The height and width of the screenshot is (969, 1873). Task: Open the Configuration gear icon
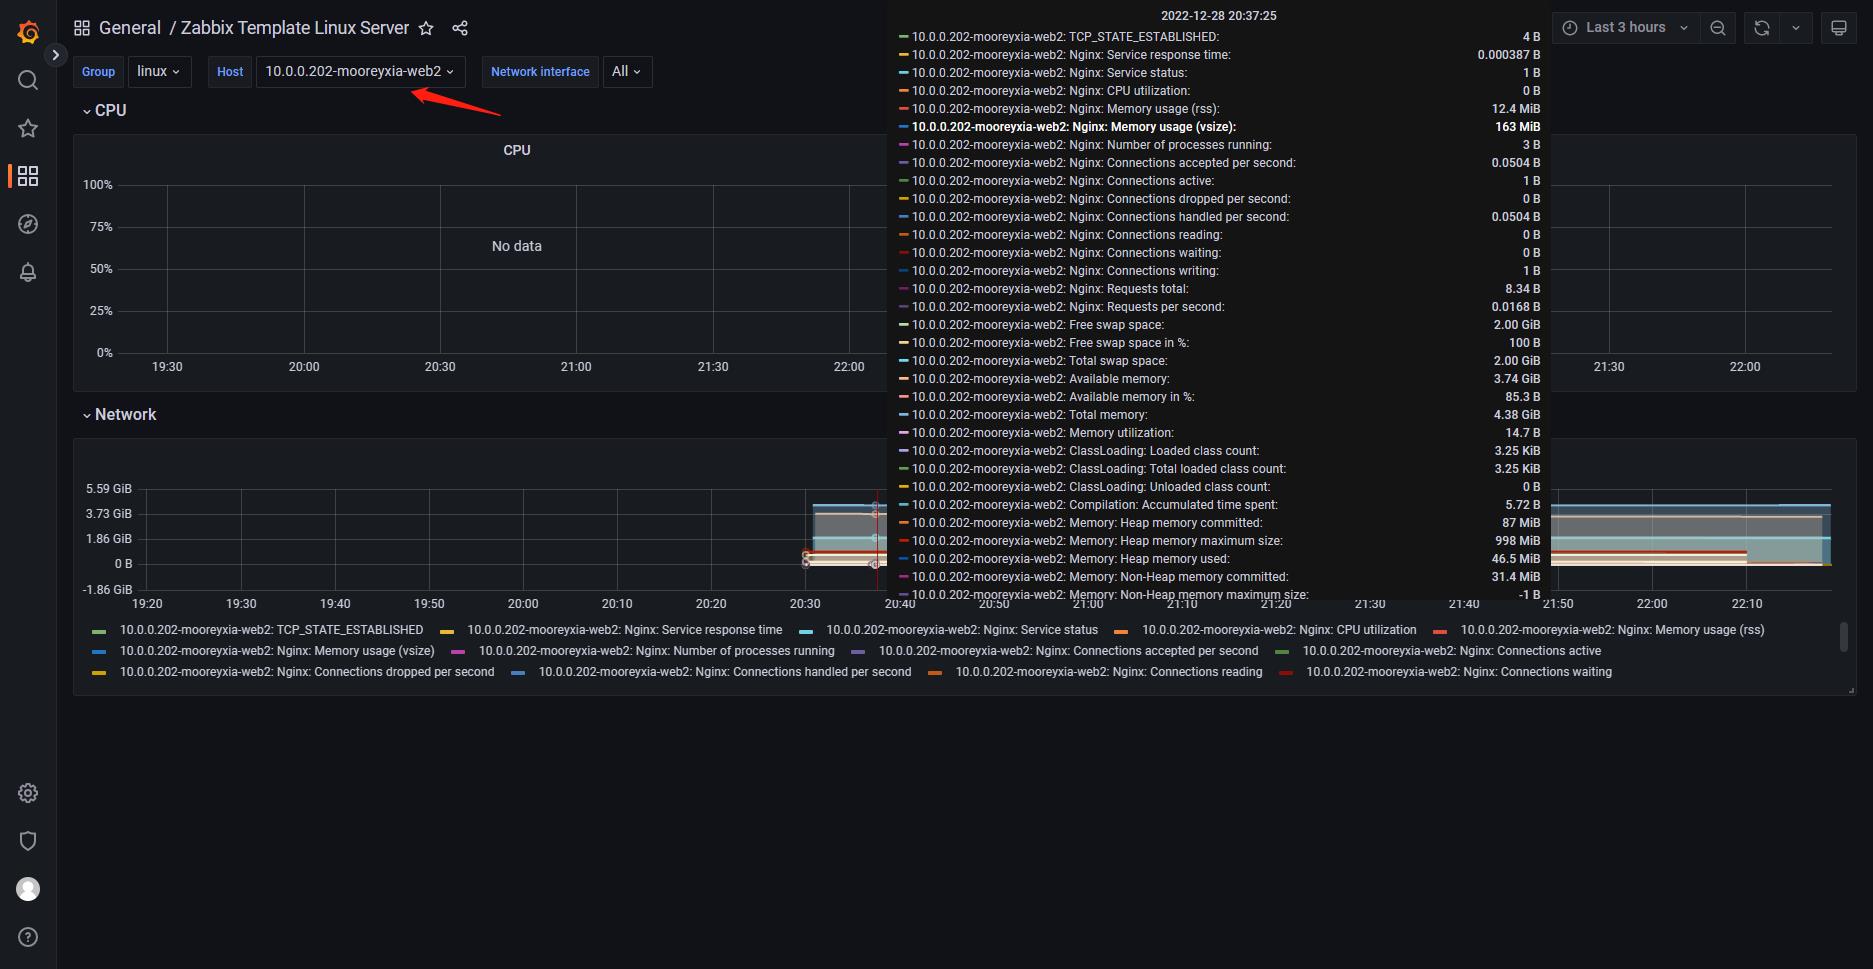coord(28,793)
